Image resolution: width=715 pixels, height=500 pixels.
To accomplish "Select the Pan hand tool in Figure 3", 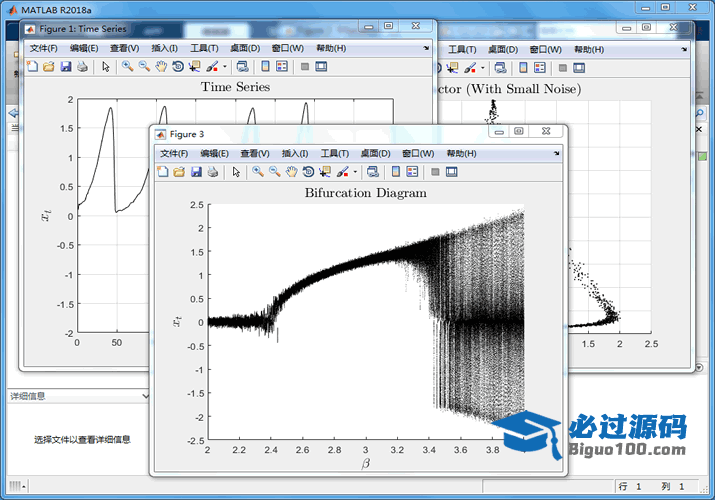I will tap(291, 172).
